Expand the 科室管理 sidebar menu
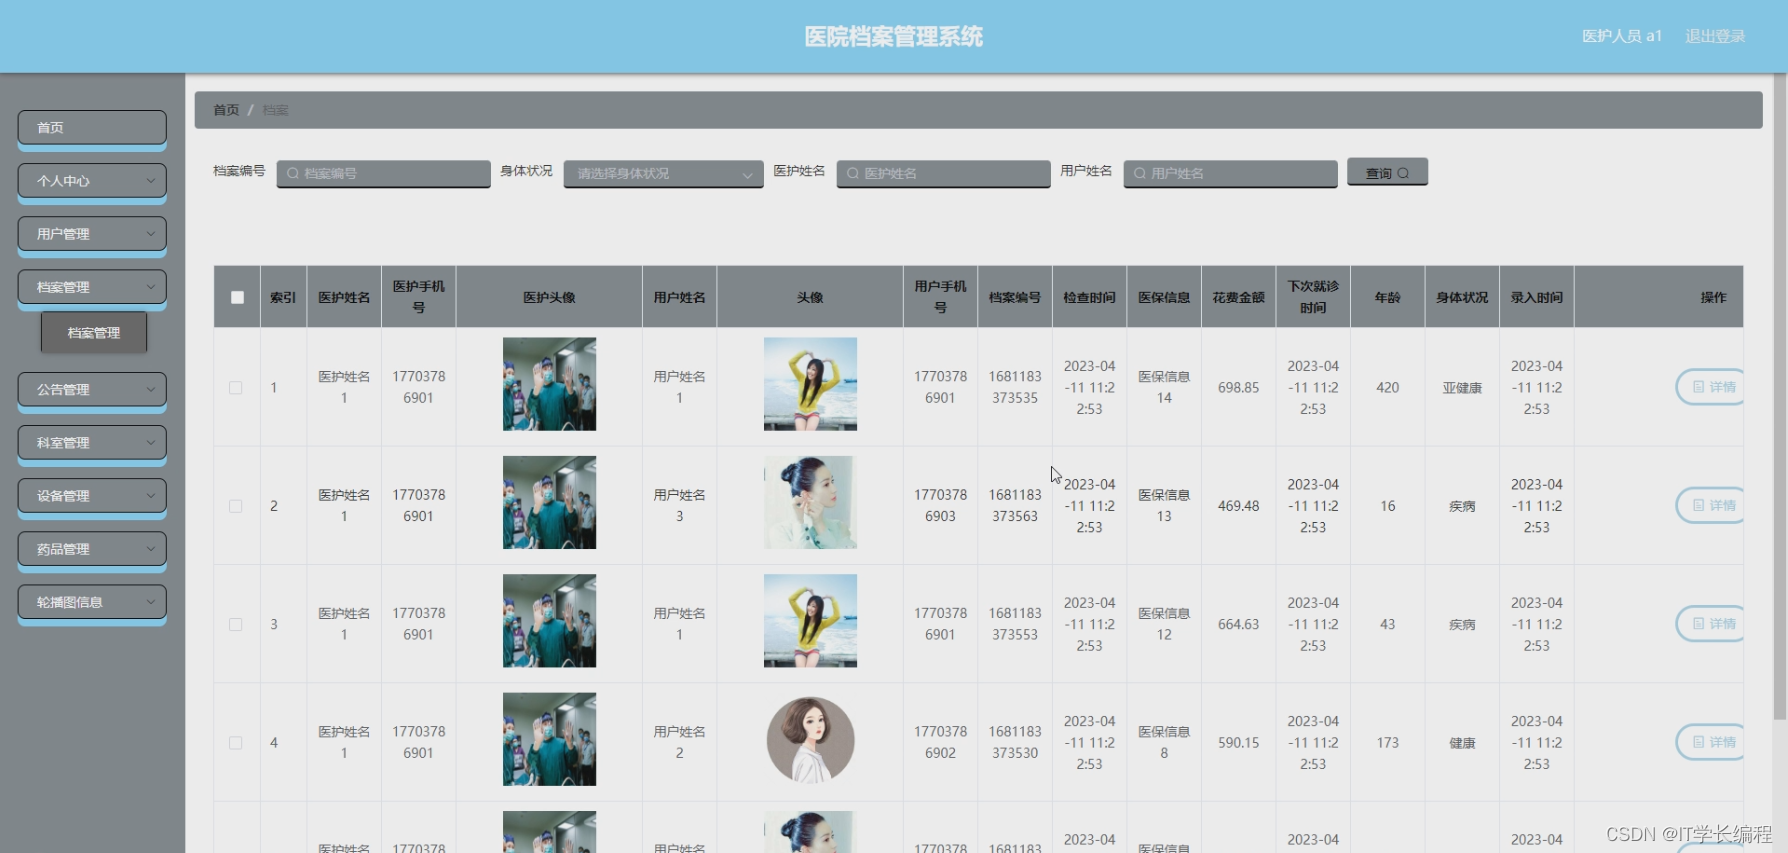Image resolution: width=1788 pixels, height=853 pixels. [92, 443]
